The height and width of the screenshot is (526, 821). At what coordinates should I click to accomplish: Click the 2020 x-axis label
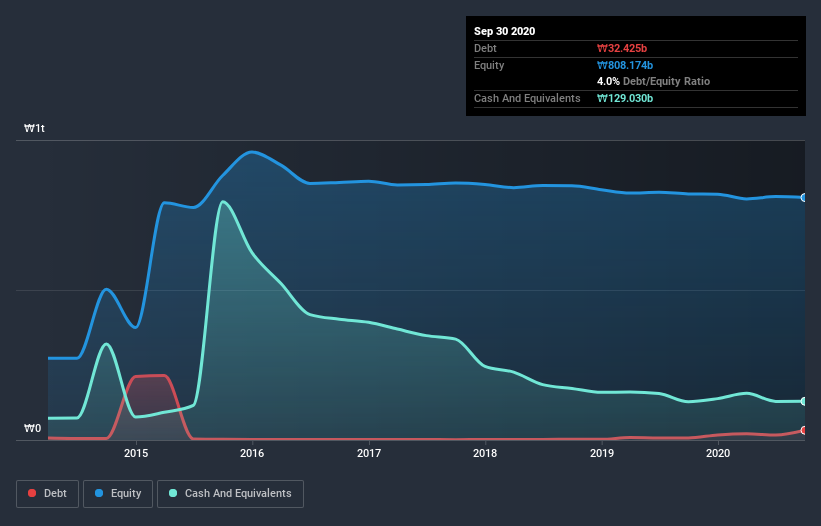pyautogui.click(x=718, y=453)
